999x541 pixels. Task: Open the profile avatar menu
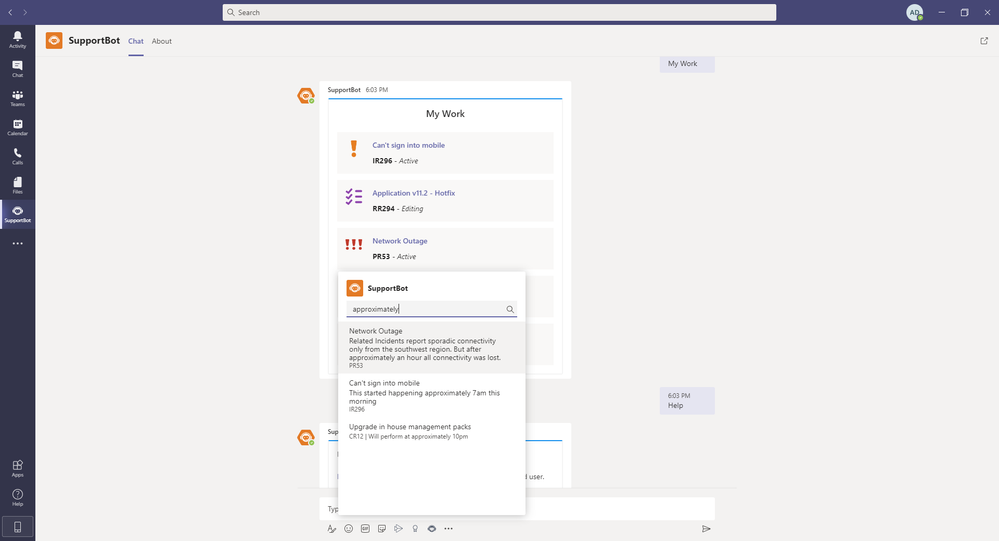[x=914, y=12]
